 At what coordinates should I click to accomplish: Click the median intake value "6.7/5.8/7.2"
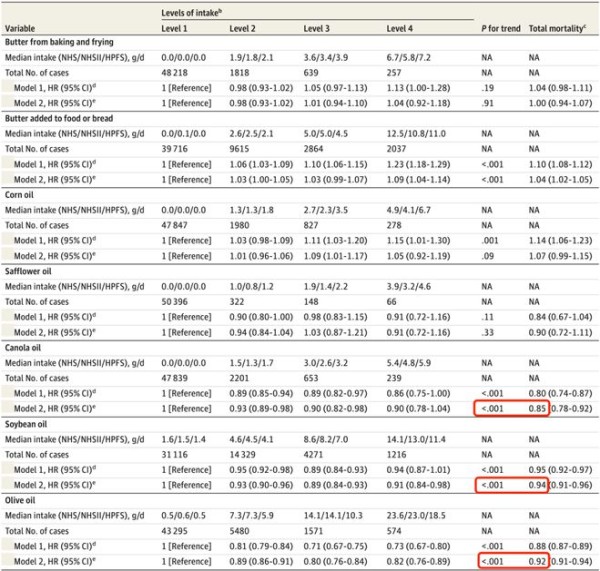(x=409, y=57)
